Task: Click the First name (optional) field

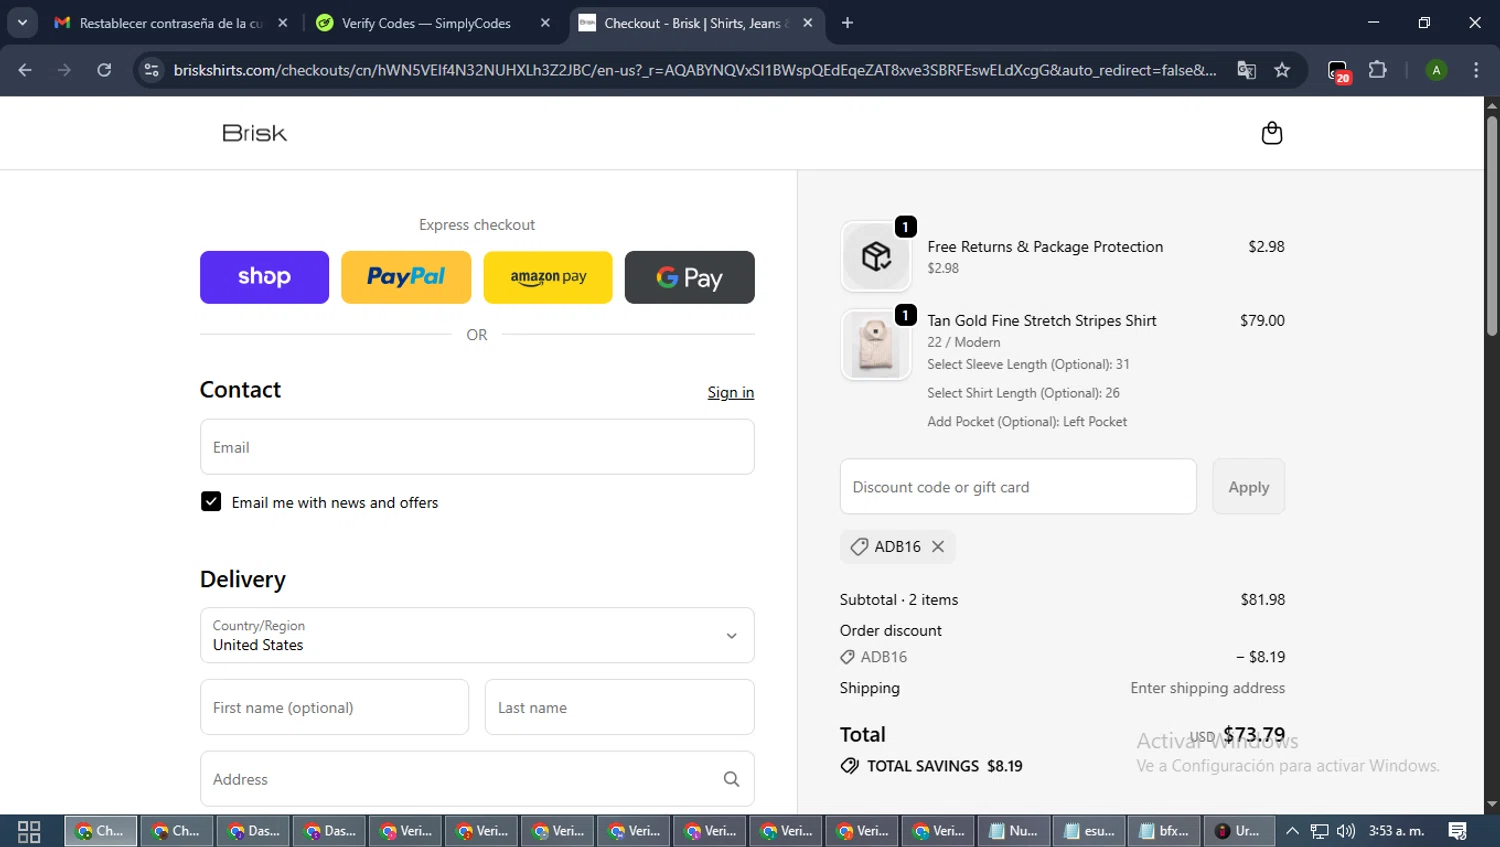Action: 334,707
